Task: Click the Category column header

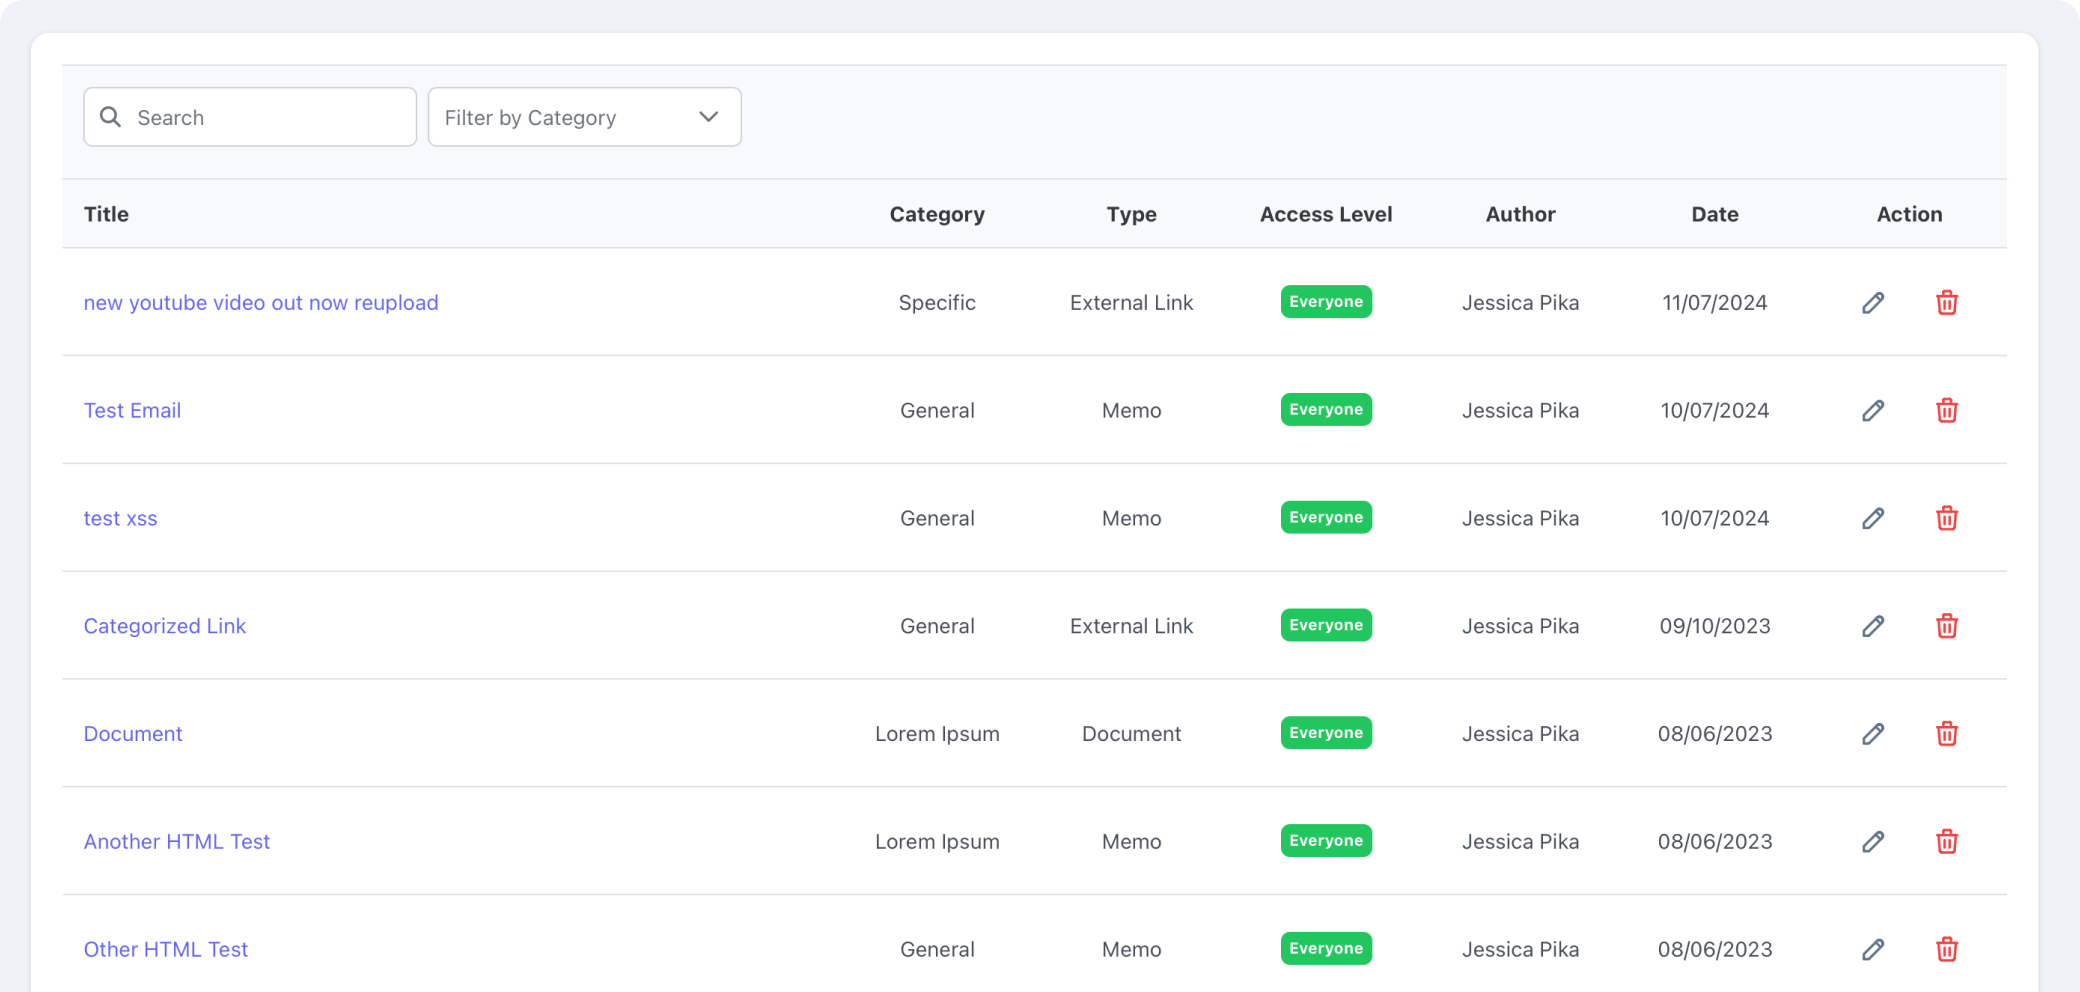Action: (x=937, y=215)
